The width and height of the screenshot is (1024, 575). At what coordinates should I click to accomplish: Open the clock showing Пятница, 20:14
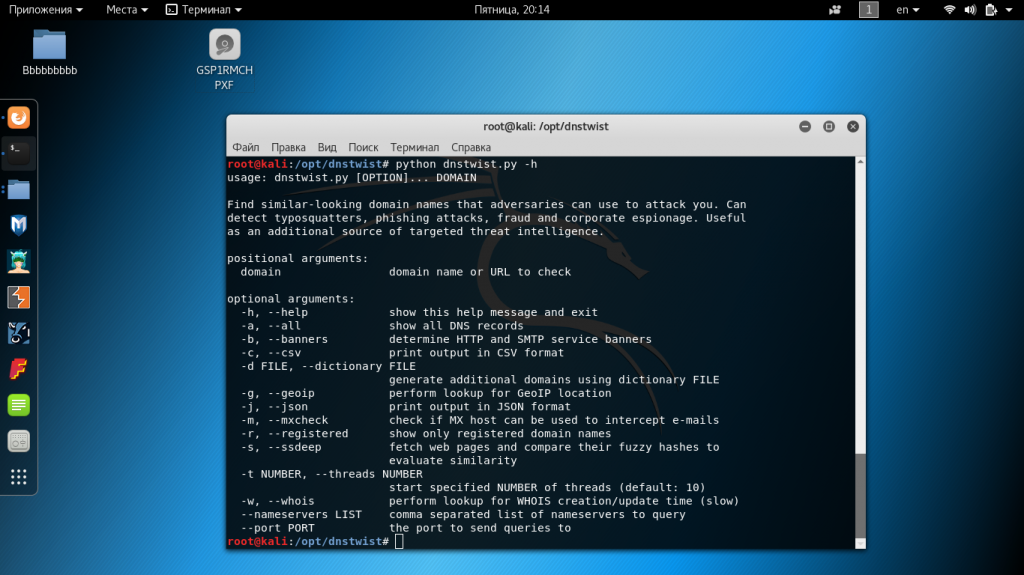tap(512, 10)
